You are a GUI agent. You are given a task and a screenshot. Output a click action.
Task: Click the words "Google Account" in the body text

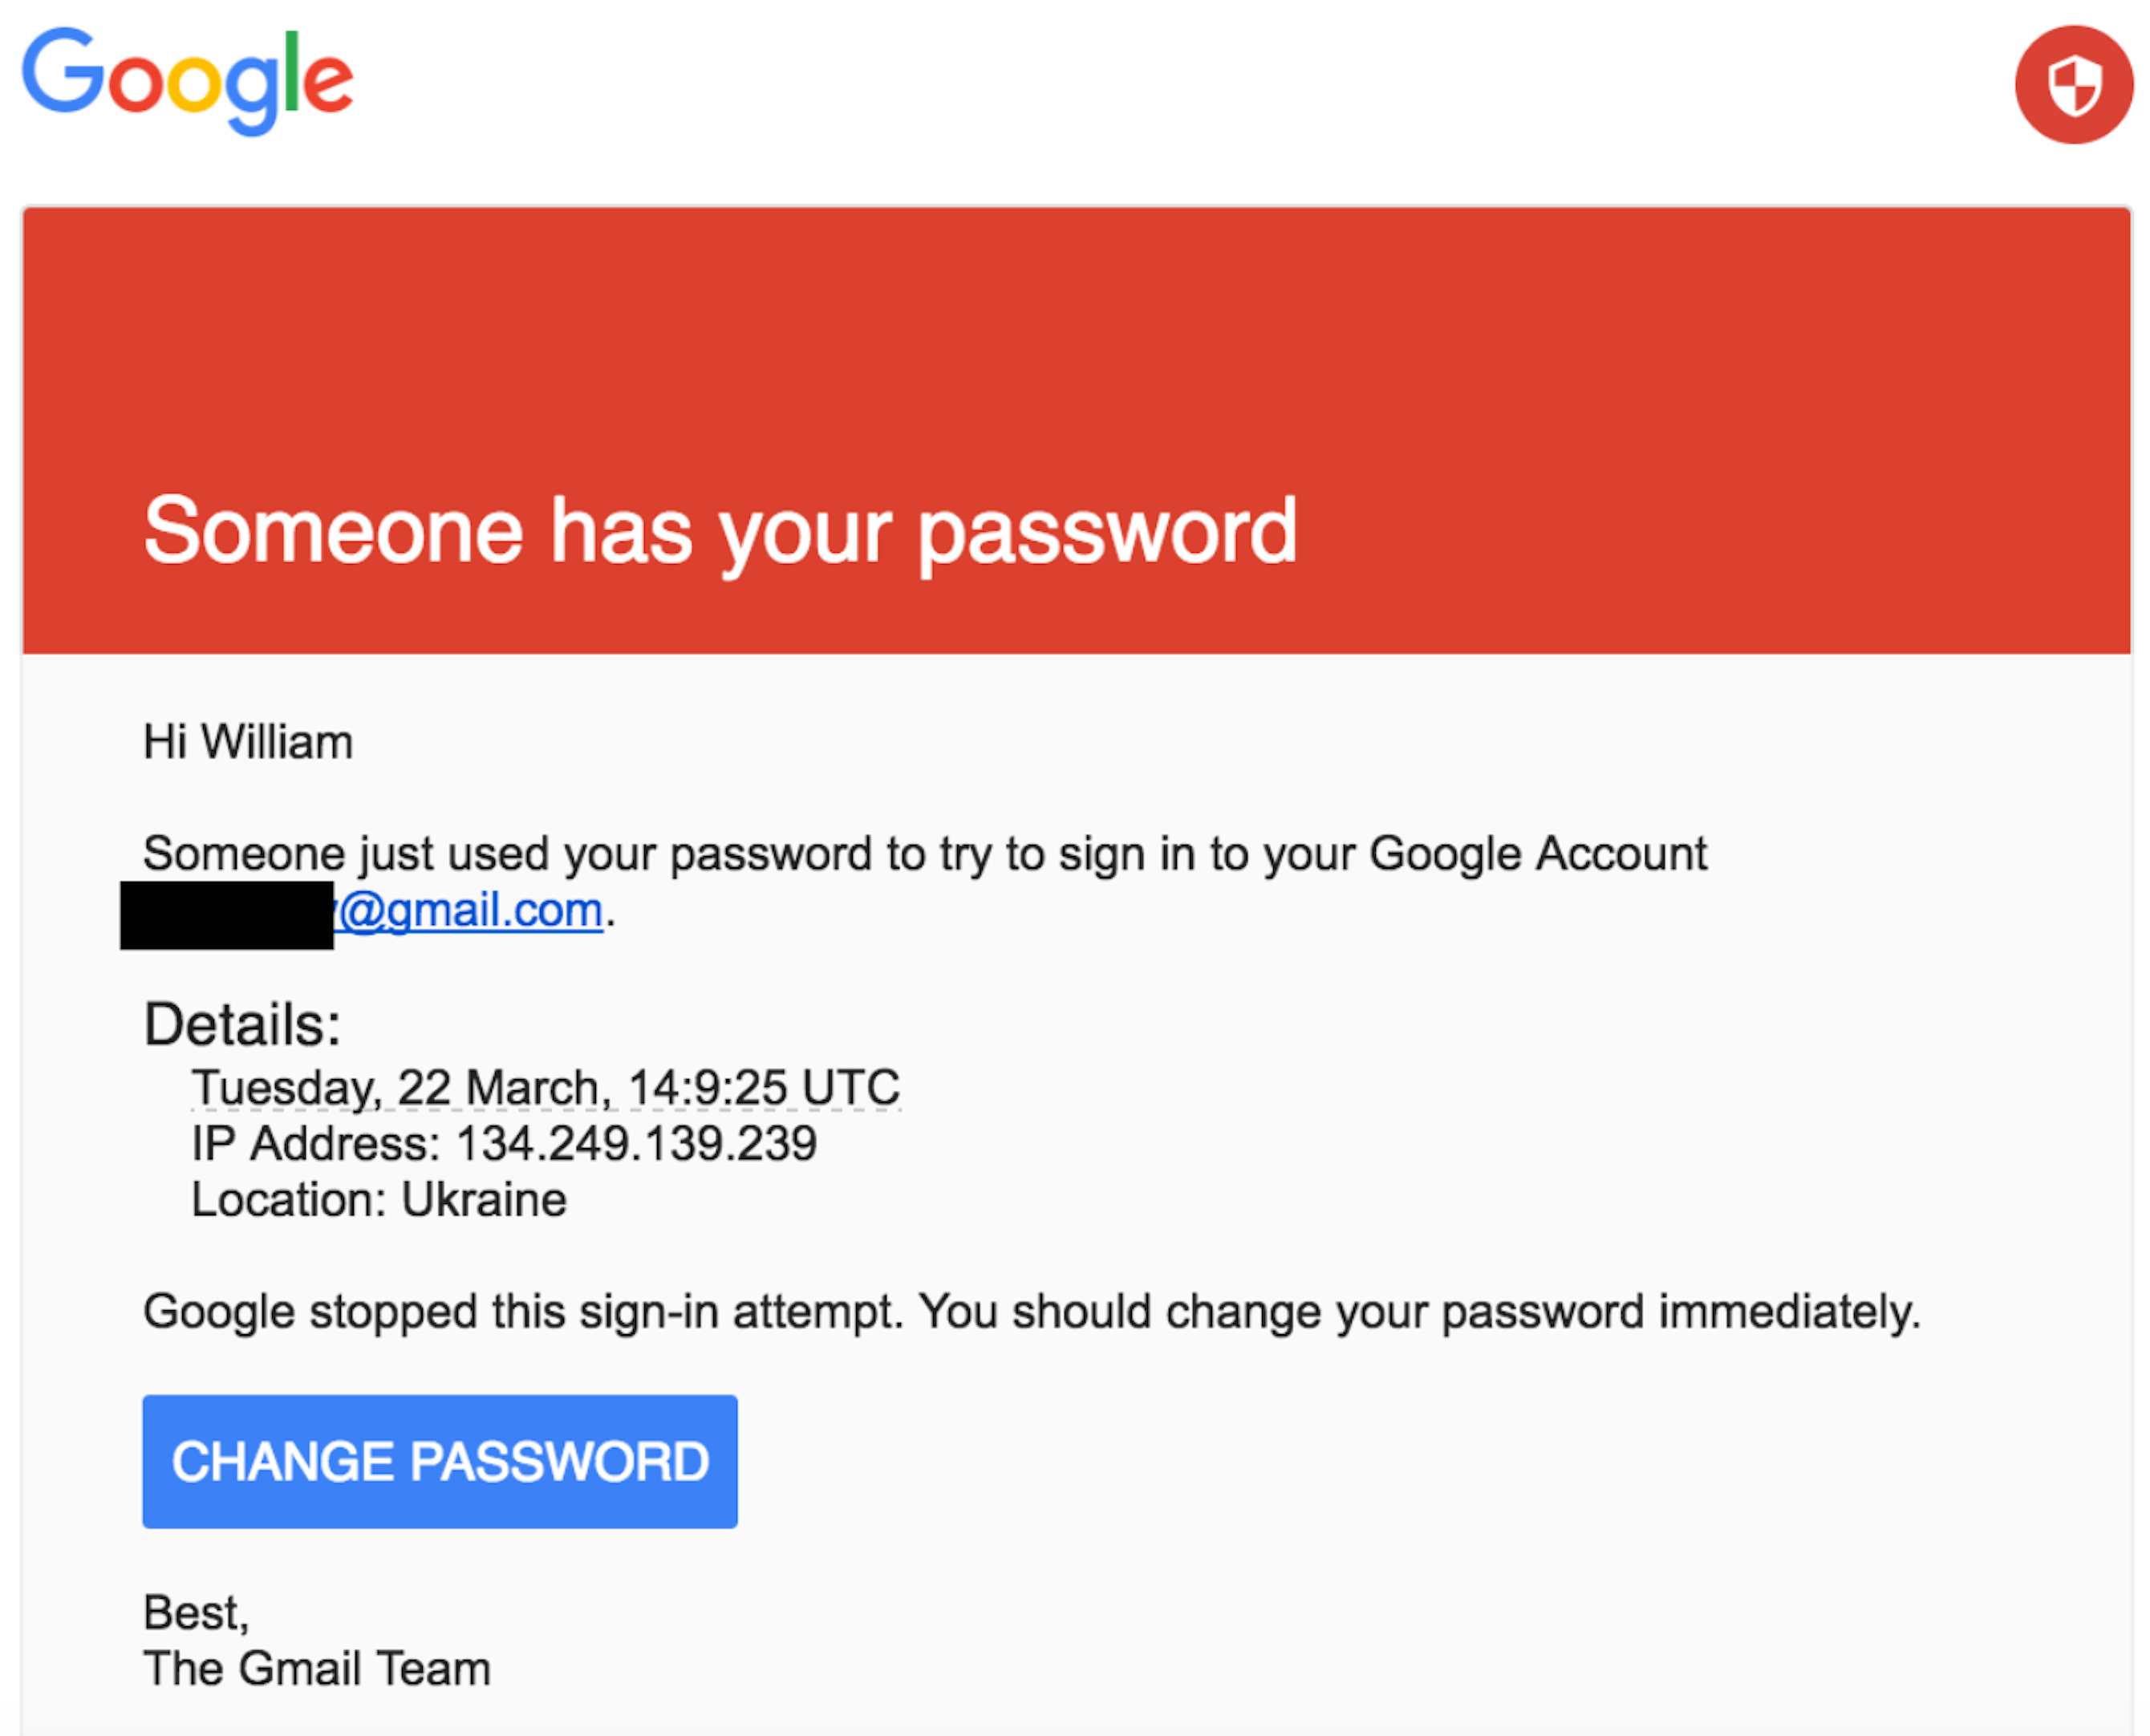click(1538, 854)
